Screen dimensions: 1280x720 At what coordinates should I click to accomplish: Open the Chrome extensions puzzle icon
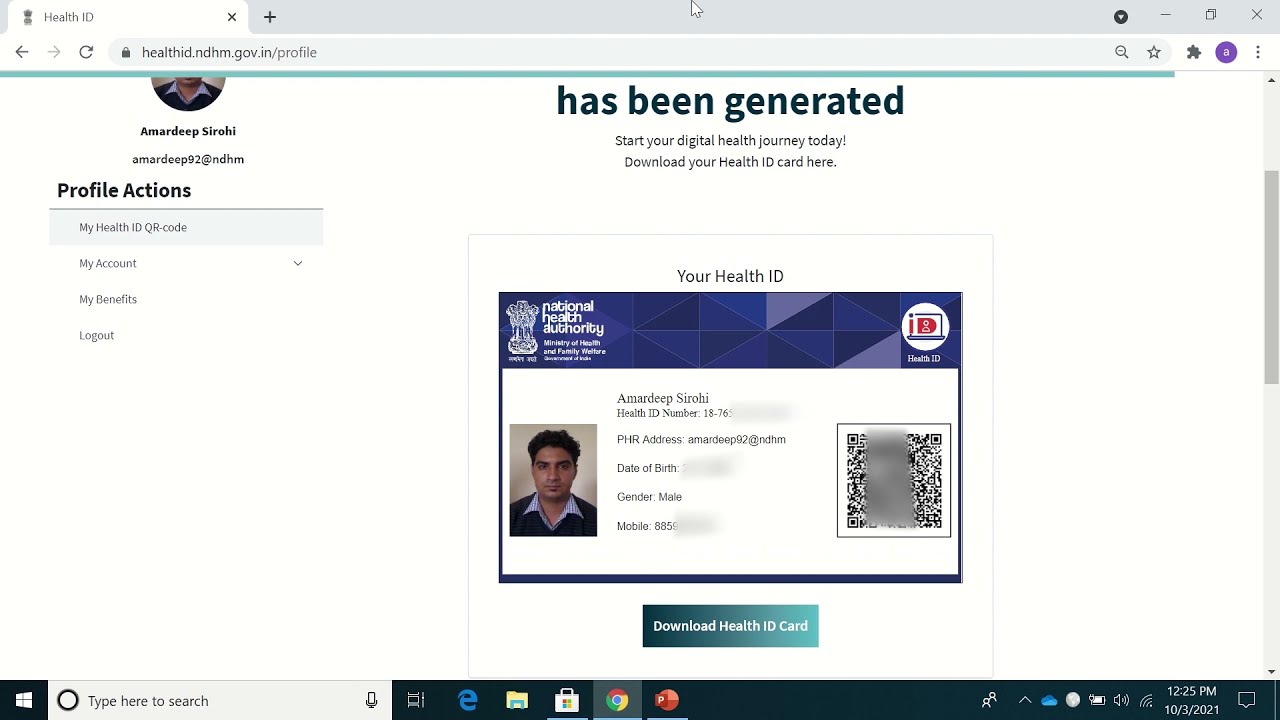click(1194, 52)
